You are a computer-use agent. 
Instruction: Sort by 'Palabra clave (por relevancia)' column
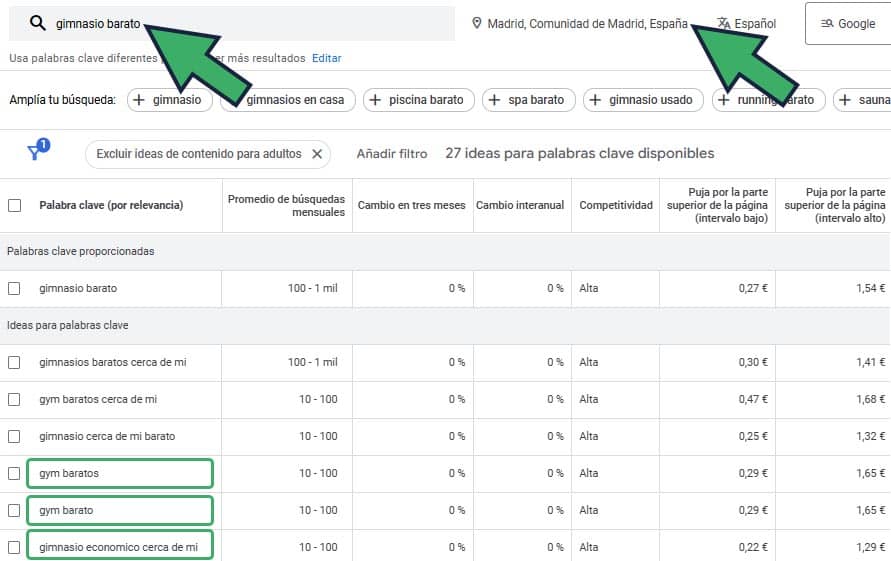[111, 205]
